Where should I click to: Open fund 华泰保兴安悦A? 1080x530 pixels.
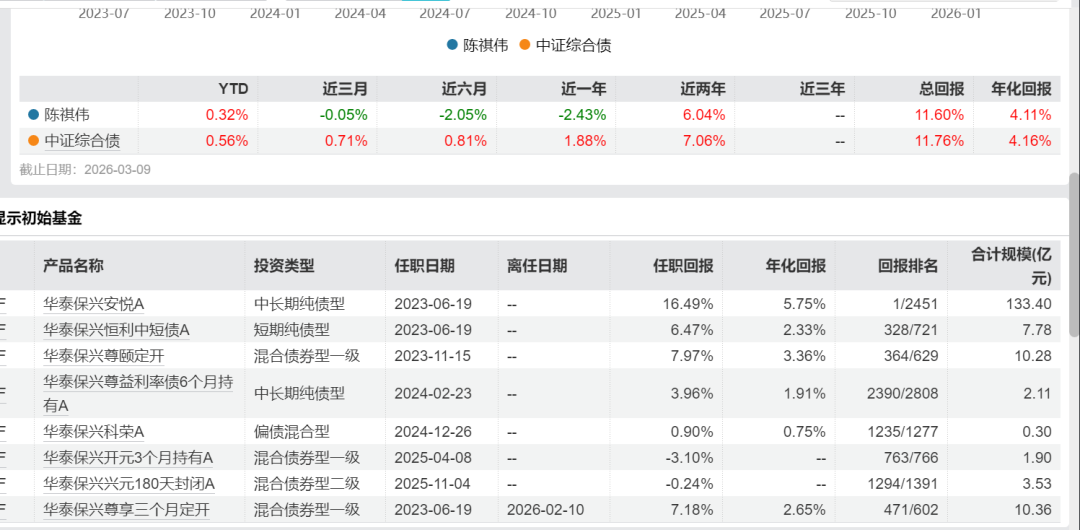tap(93, 304)
